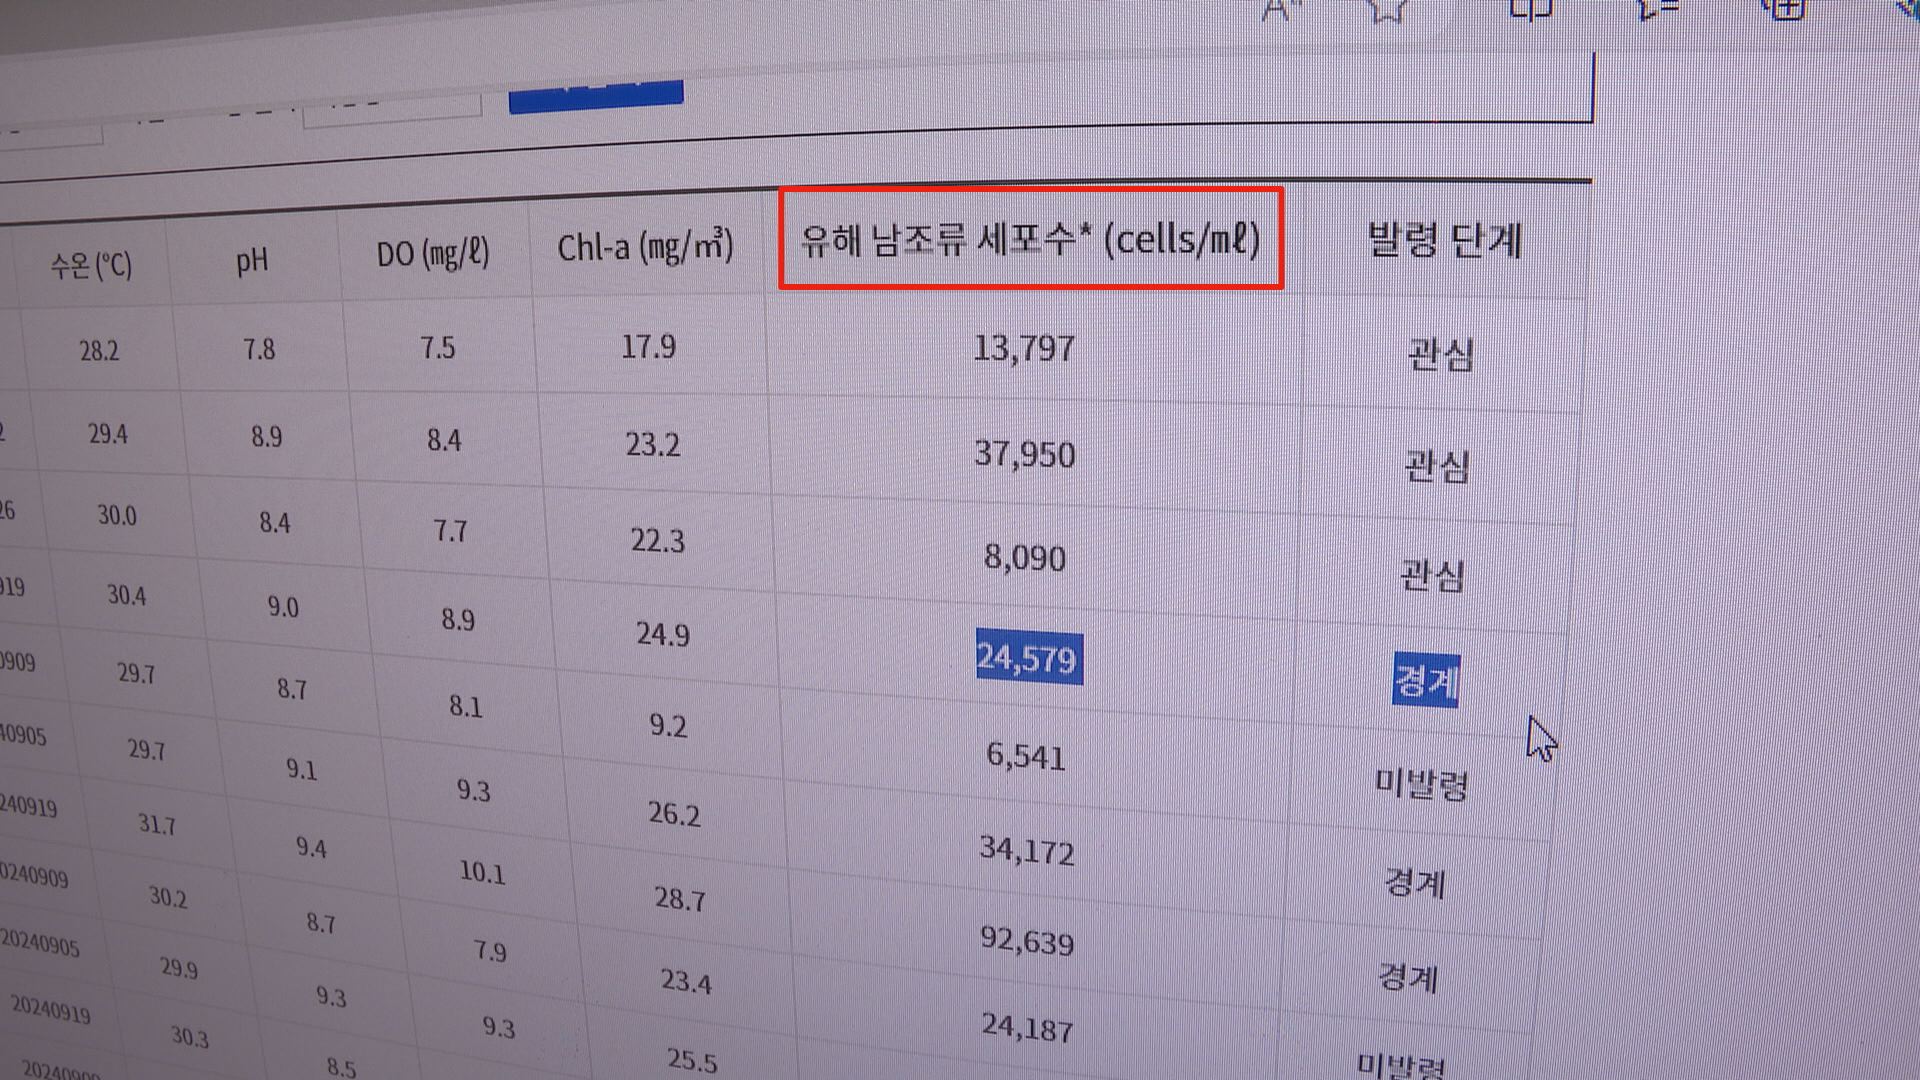1920x1080 pixels.
Task: Click the Chl-a (mg/㎥) column header
Action: 645,247
